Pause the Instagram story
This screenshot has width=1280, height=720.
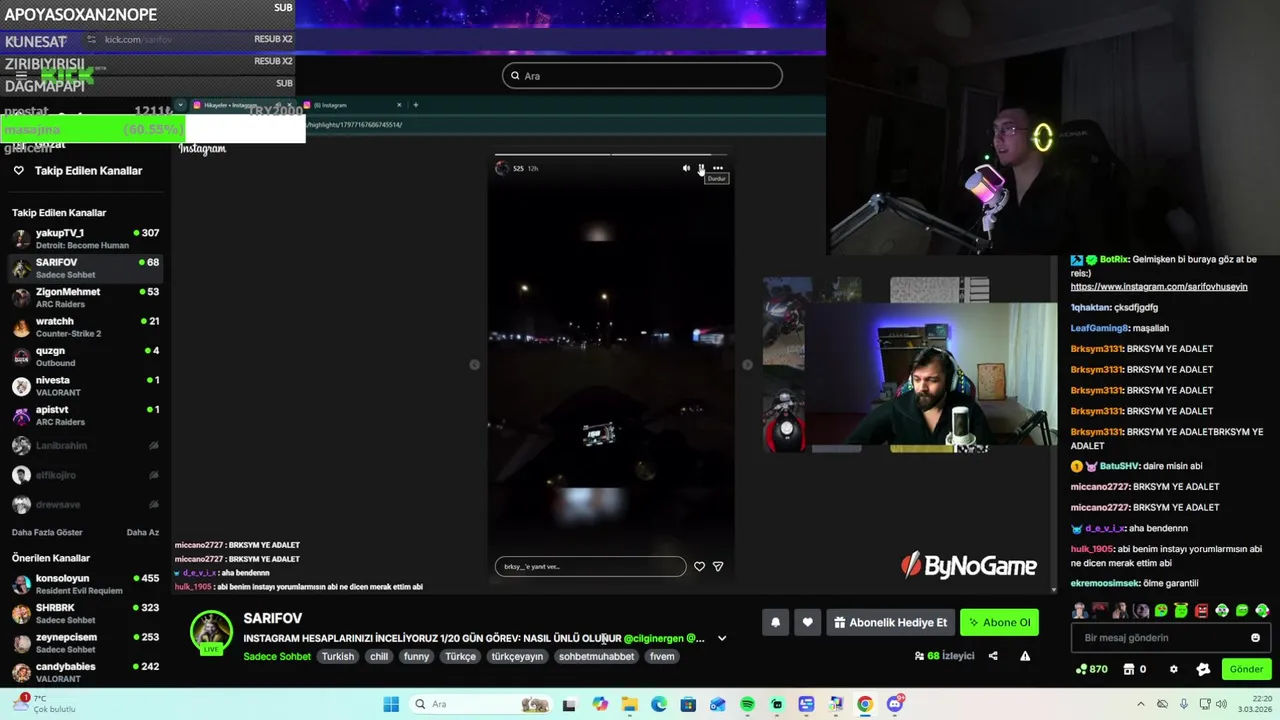pyautogui.click(x=701, y=168)
